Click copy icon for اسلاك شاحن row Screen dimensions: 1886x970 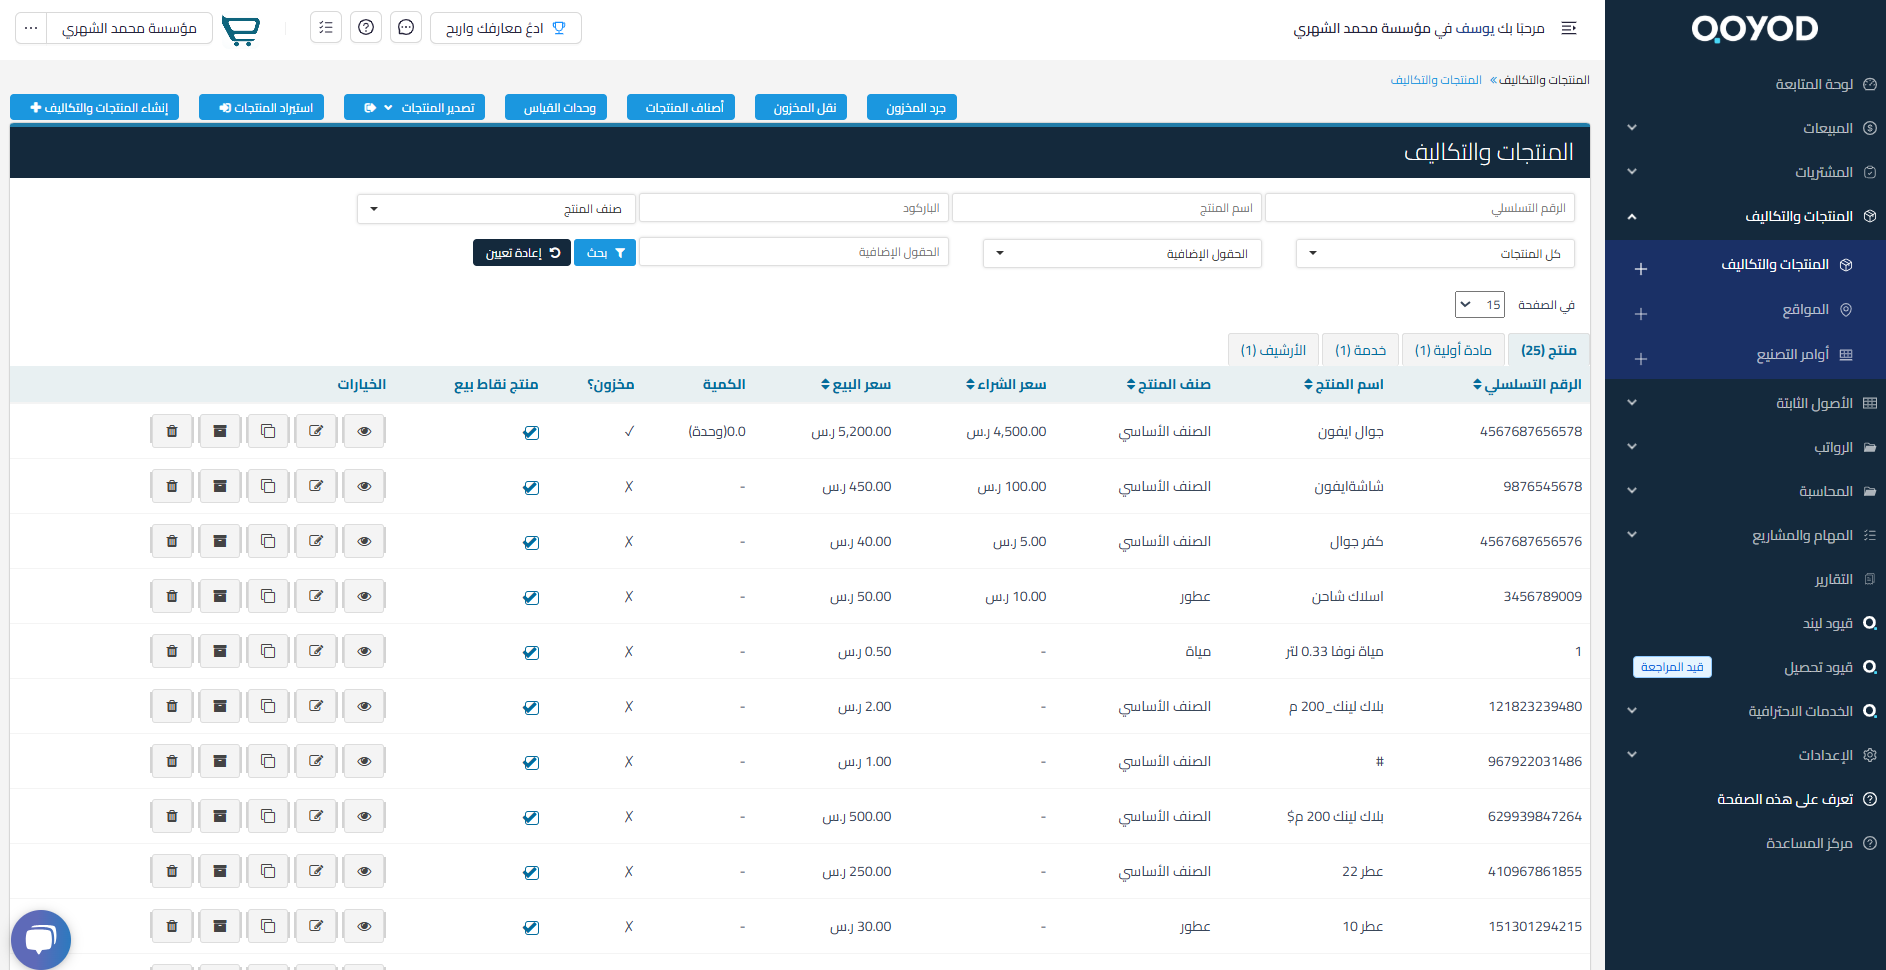coord(268,596)
